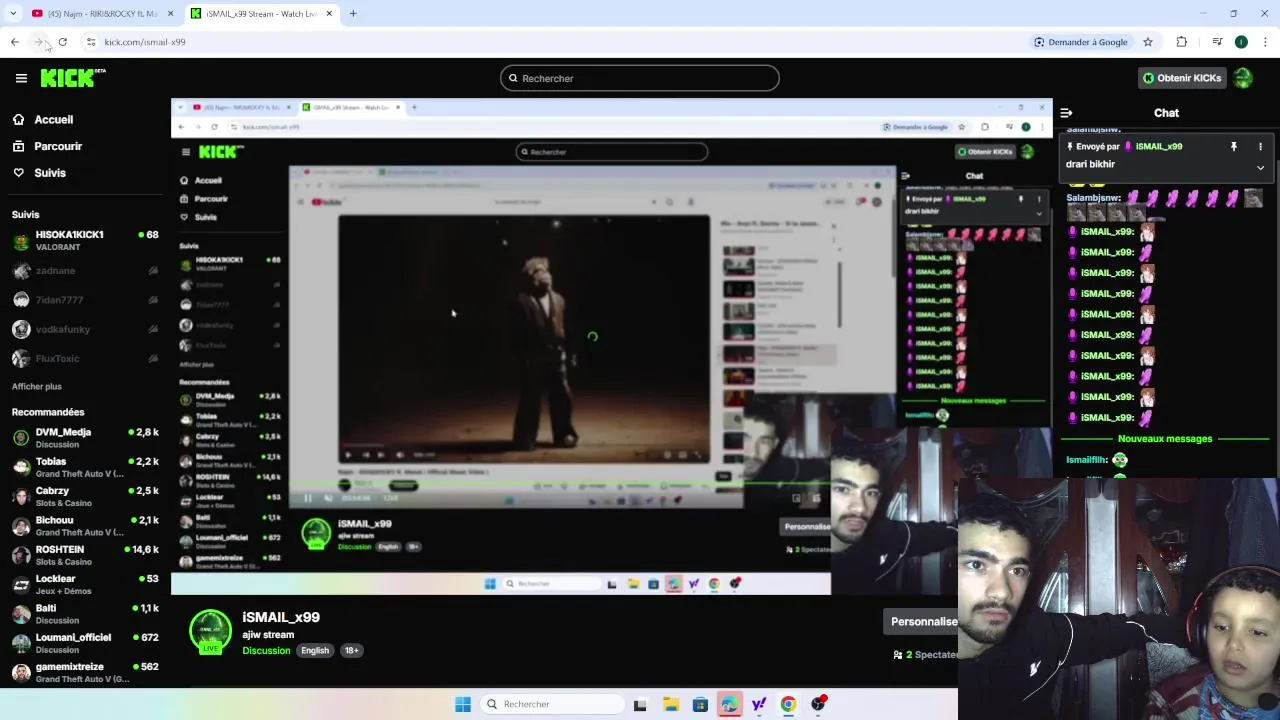Open recommended channel ROSHTEIN
This screenshot has width=1280, height=720.
point(85,555)
